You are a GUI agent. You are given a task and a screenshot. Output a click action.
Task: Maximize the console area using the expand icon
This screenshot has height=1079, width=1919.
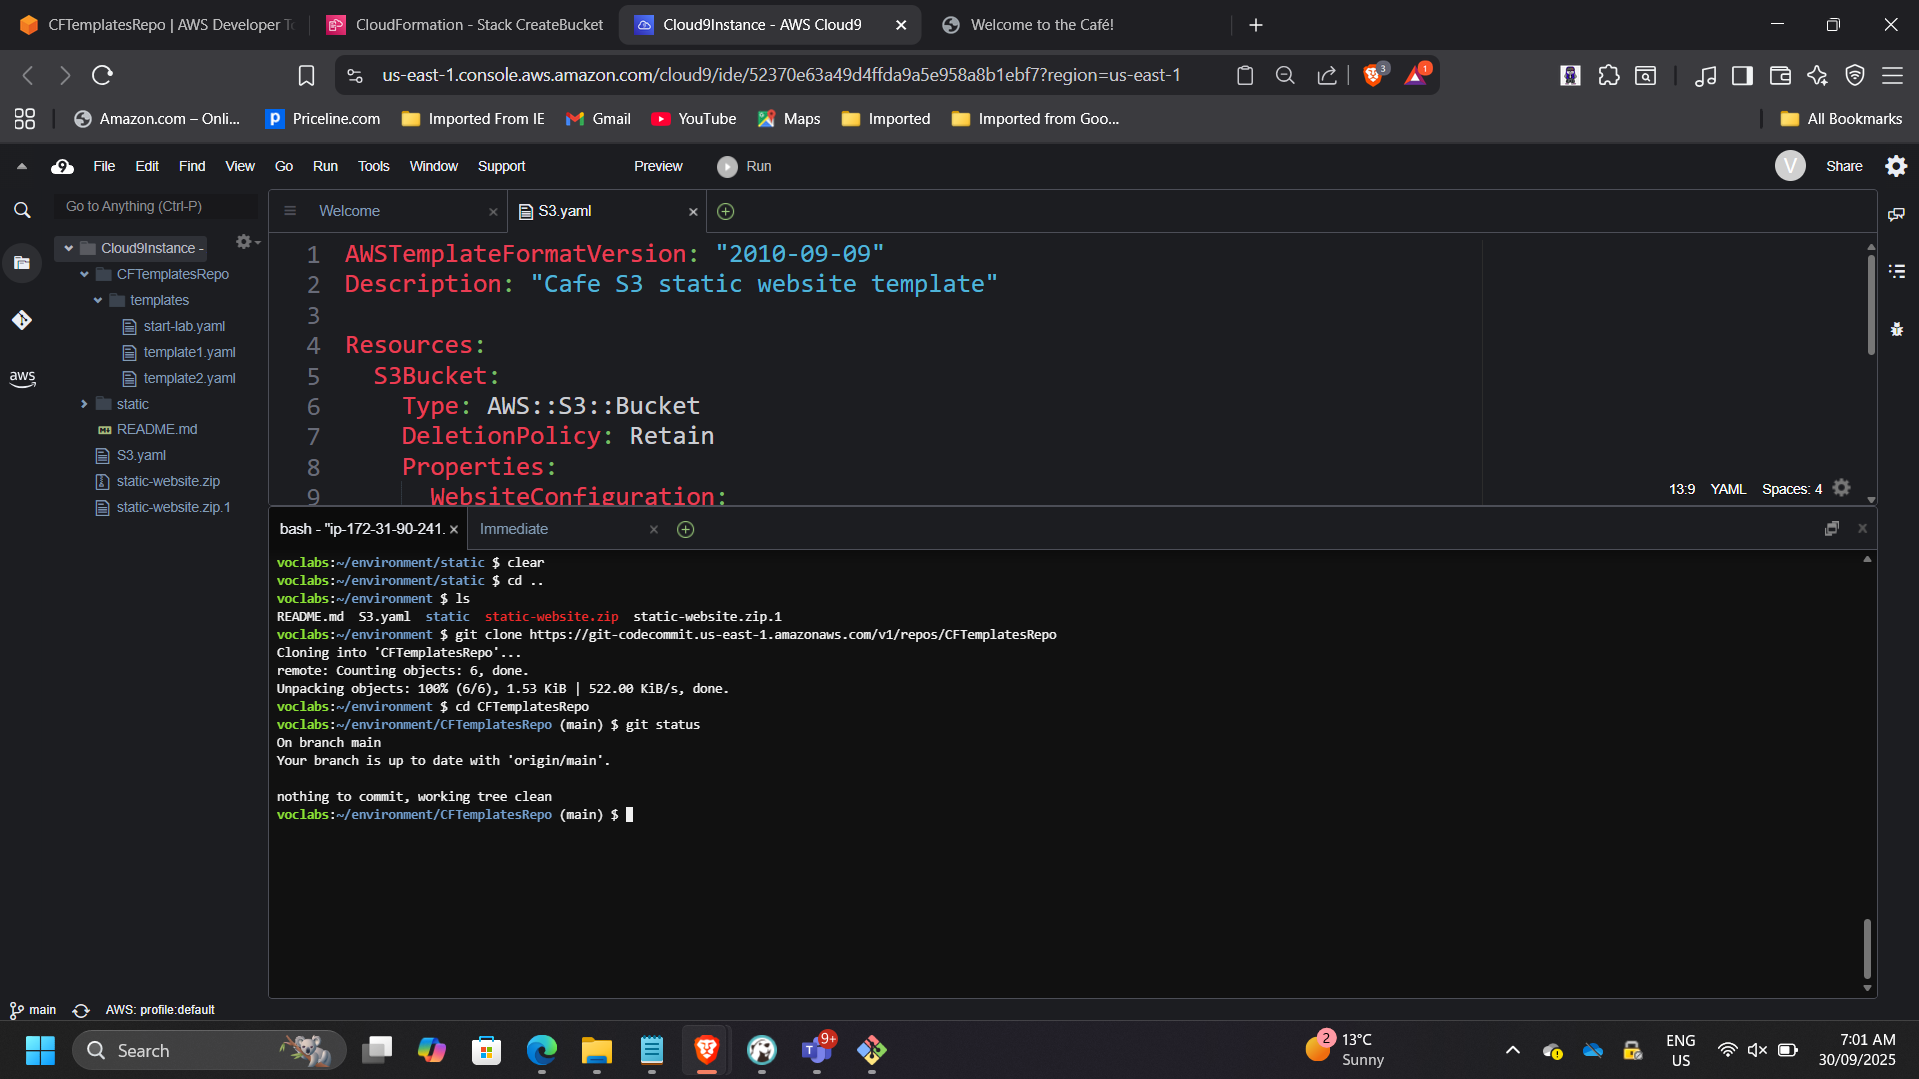(x=1833, y=528)
